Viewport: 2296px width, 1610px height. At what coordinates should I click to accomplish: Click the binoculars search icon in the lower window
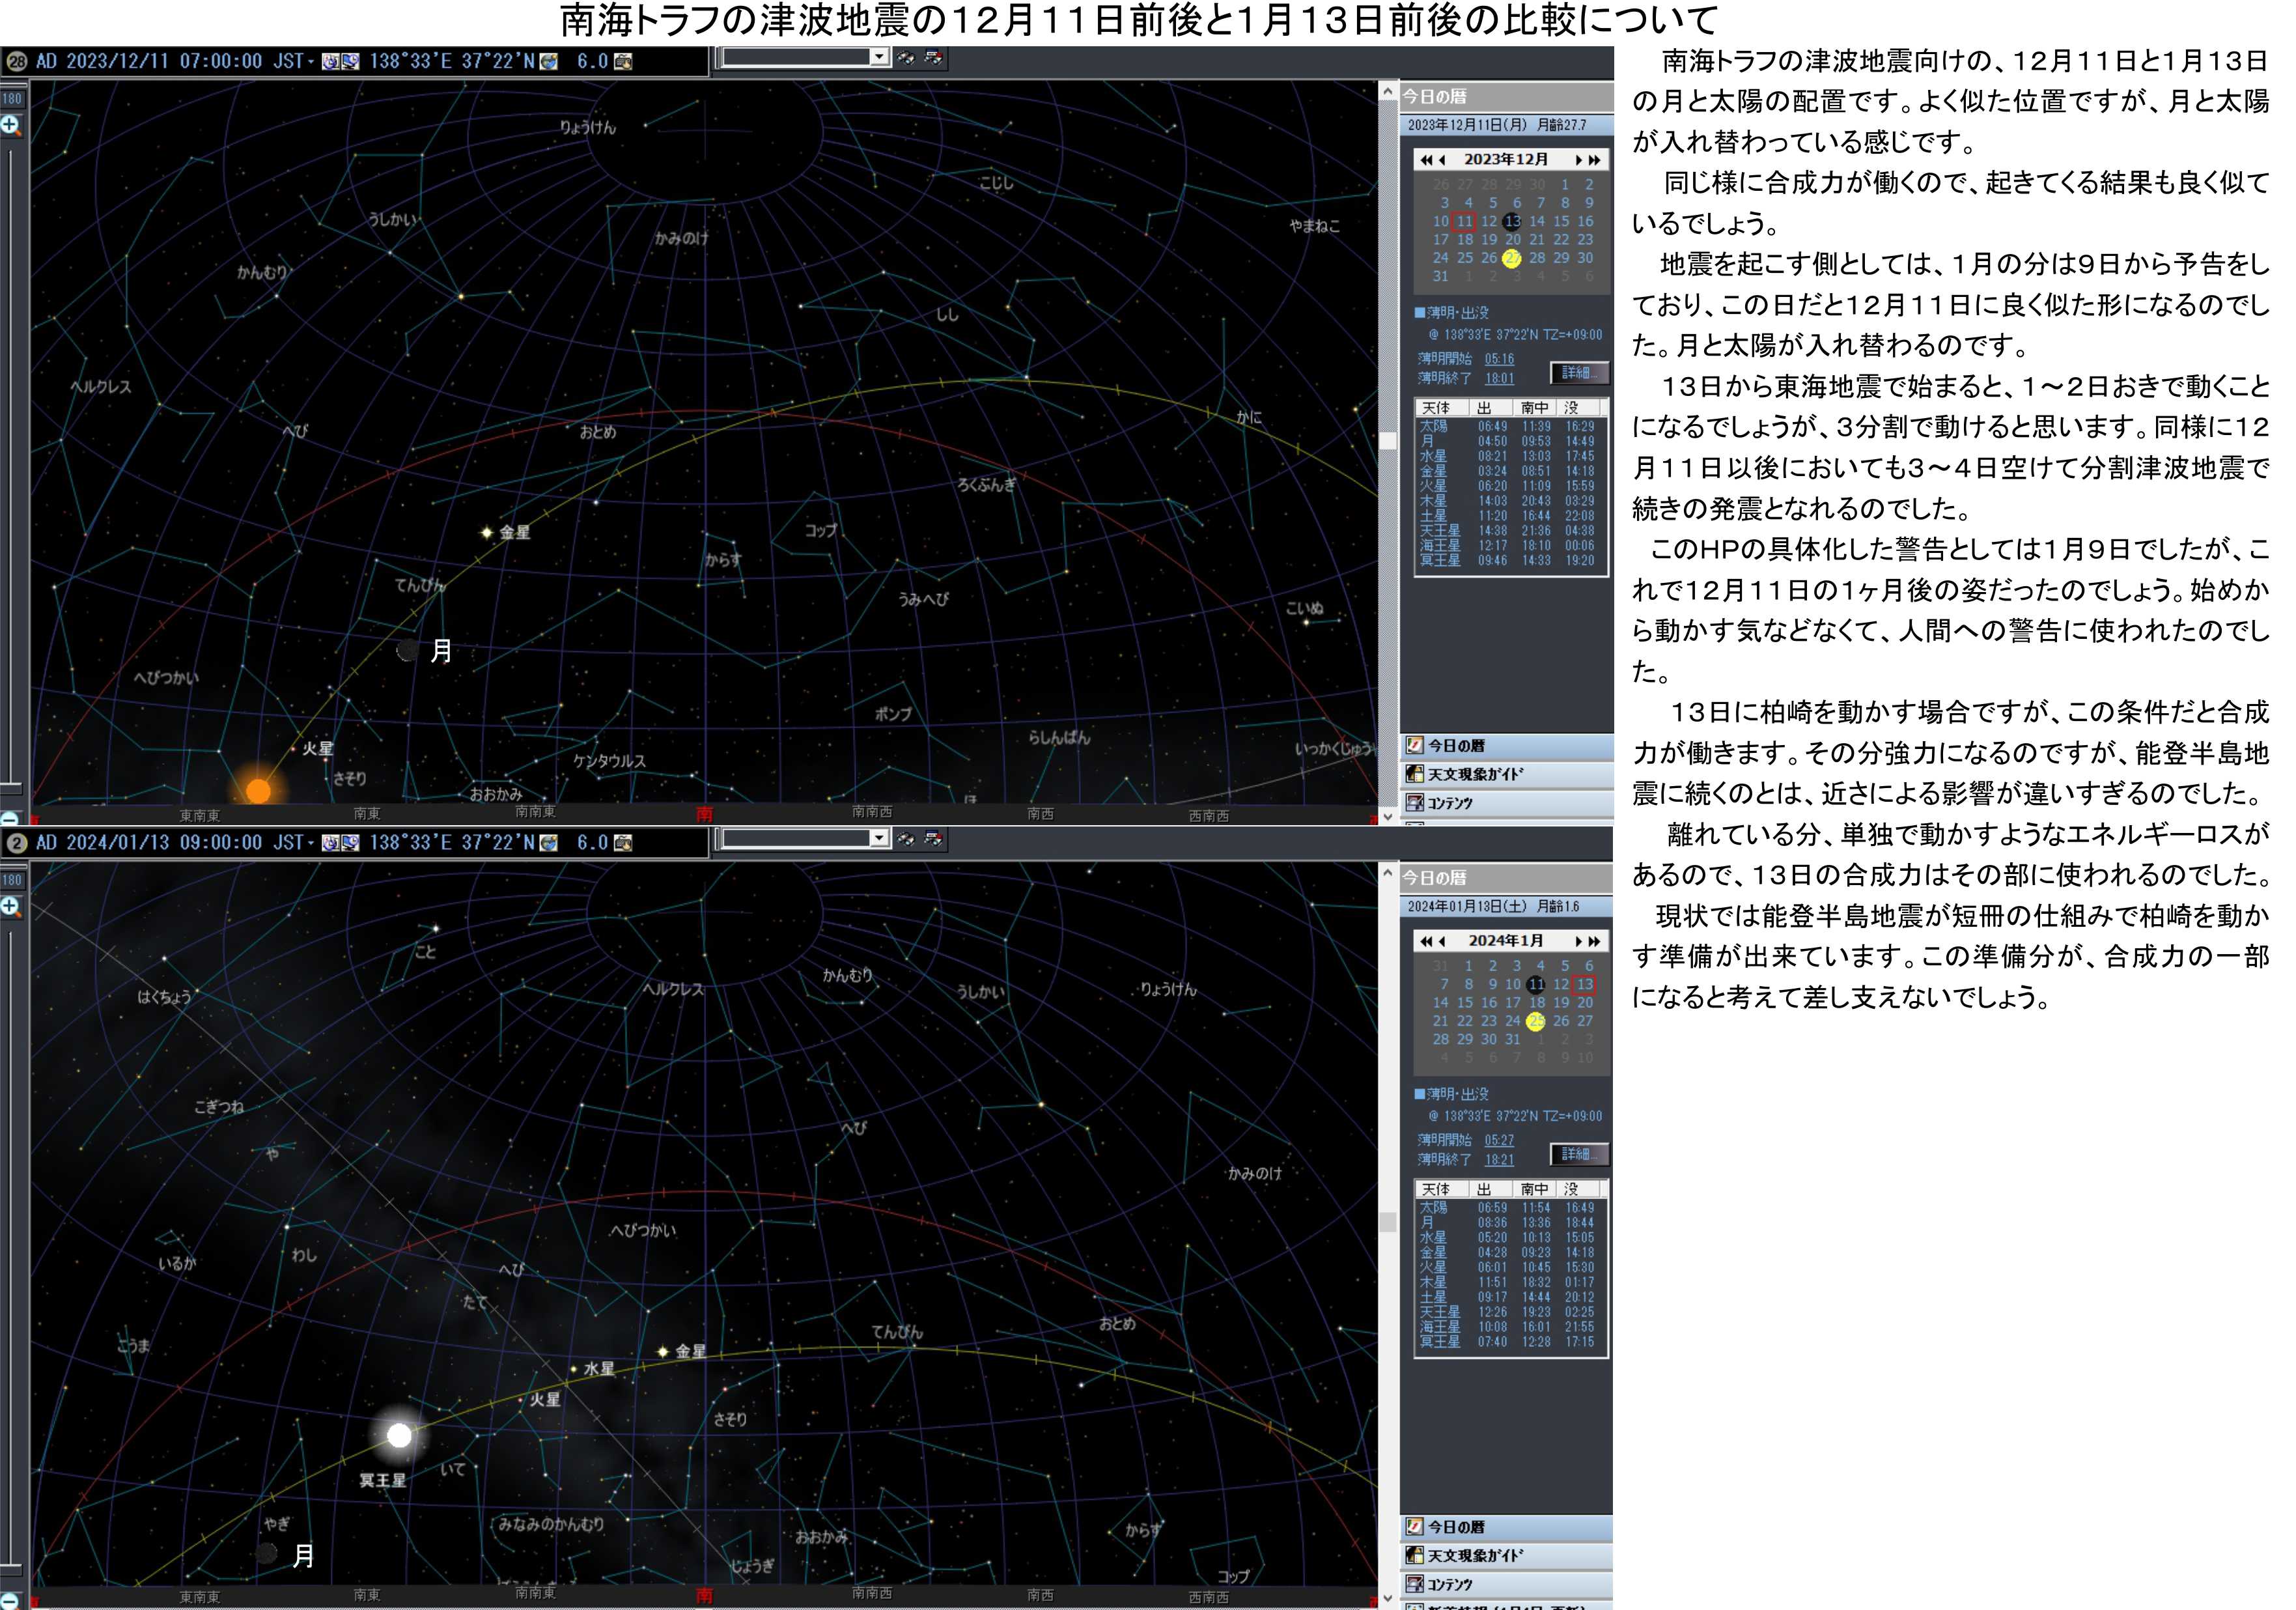tap(905, 839)
